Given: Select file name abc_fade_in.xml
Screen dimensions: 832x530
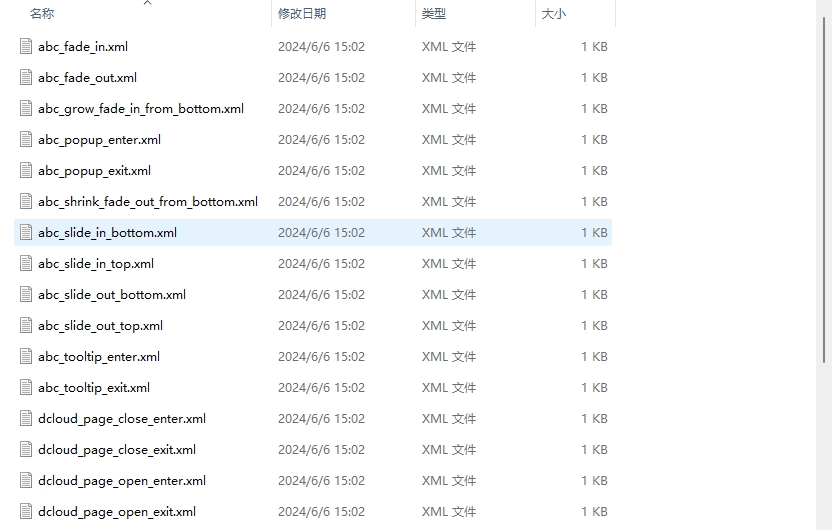Looking at the screenshot, I should (83, 47).
